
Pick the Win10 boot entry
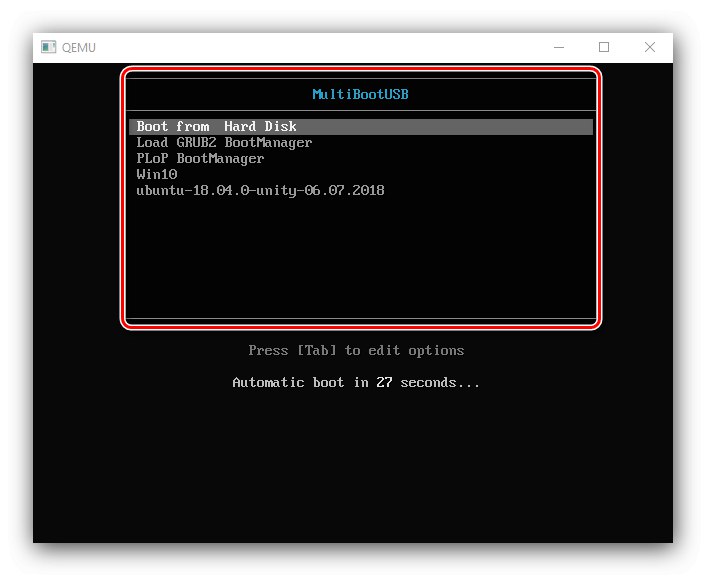[157, 174]
